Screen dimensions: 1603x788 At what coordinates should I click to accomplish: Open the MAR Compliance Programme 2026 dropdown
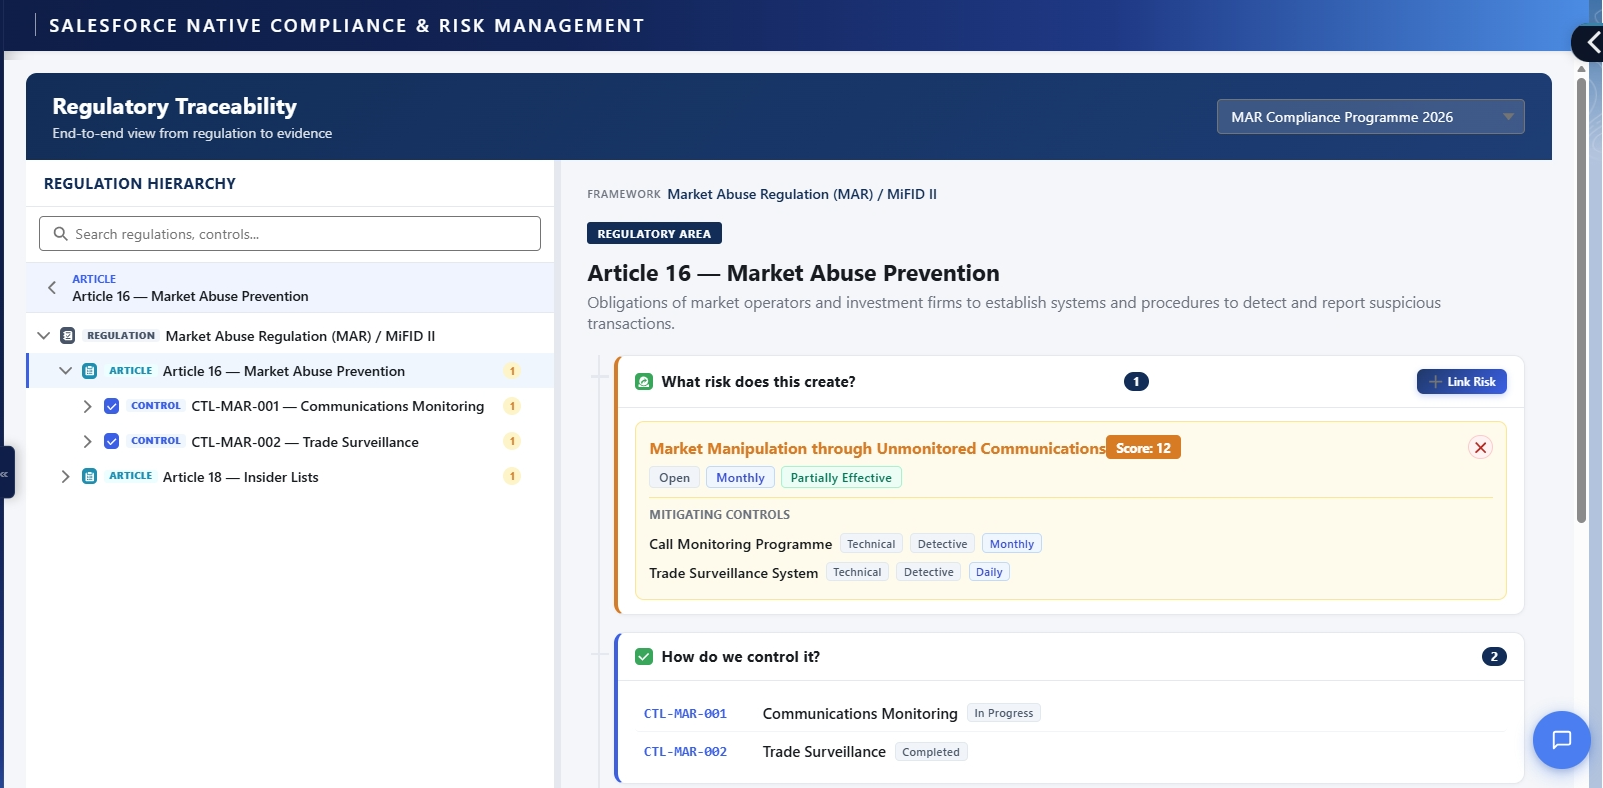coord(1369,117)
